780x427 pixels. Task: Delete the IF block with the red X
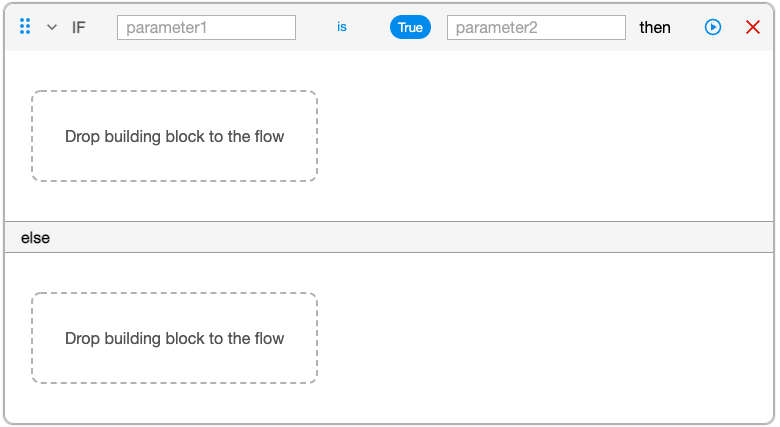[x=753, y=27]
